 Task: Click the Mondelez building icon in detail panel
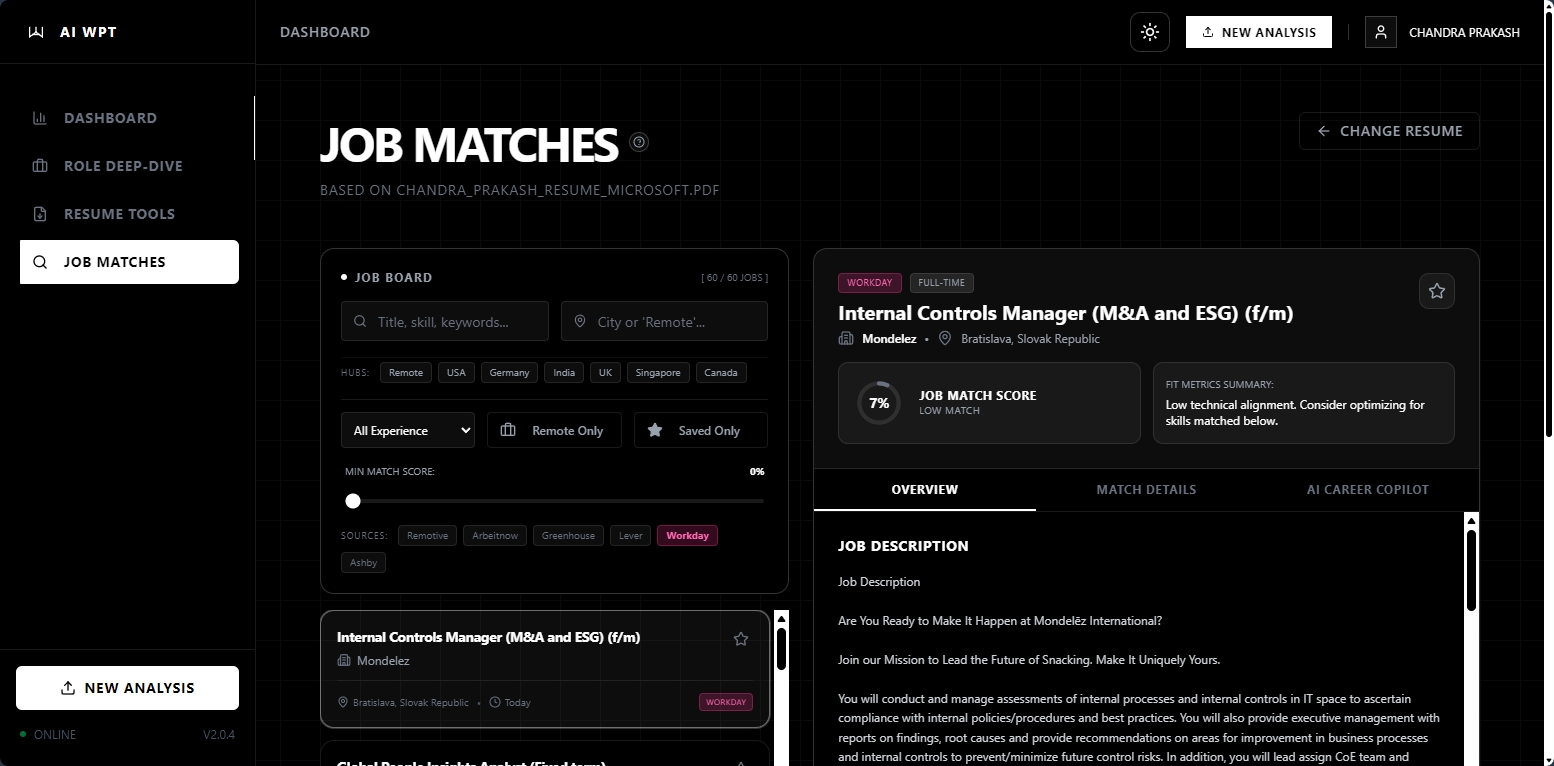click(x=846, y=339)
